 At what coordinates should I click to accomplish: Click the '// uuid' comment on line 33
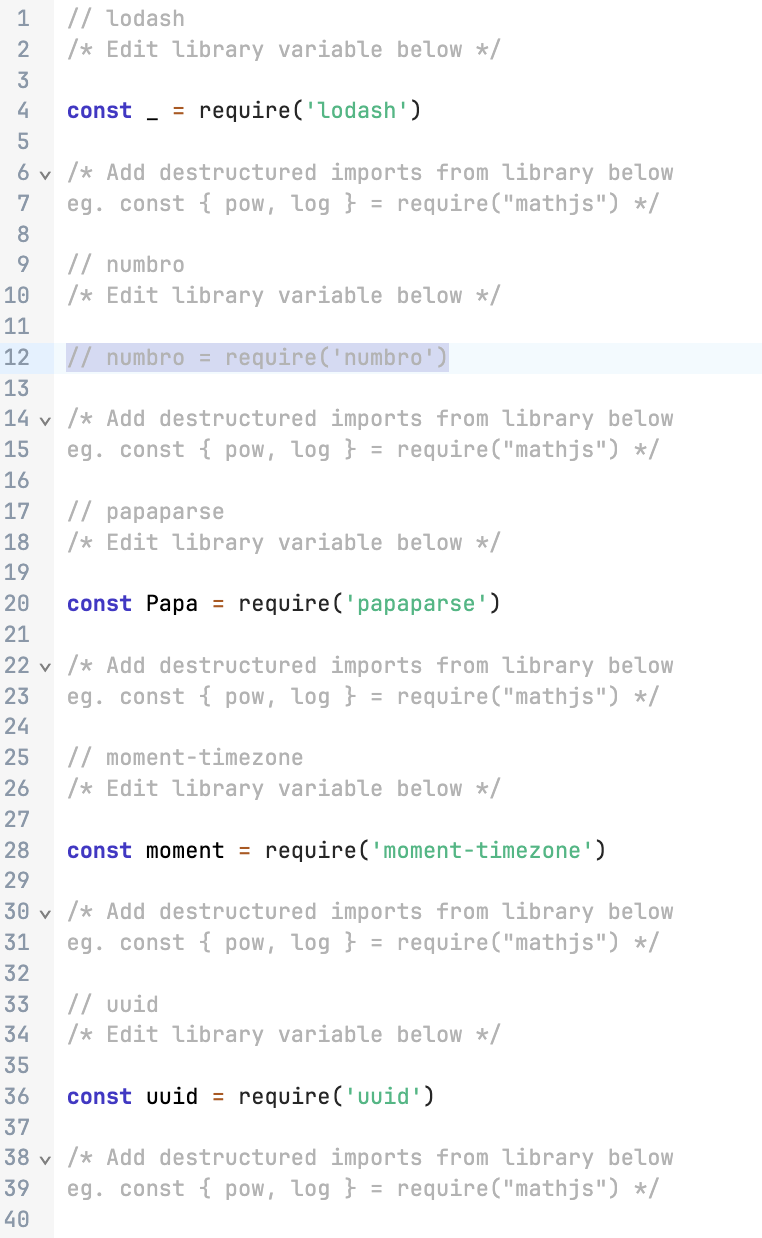[x=113, y=1004]
